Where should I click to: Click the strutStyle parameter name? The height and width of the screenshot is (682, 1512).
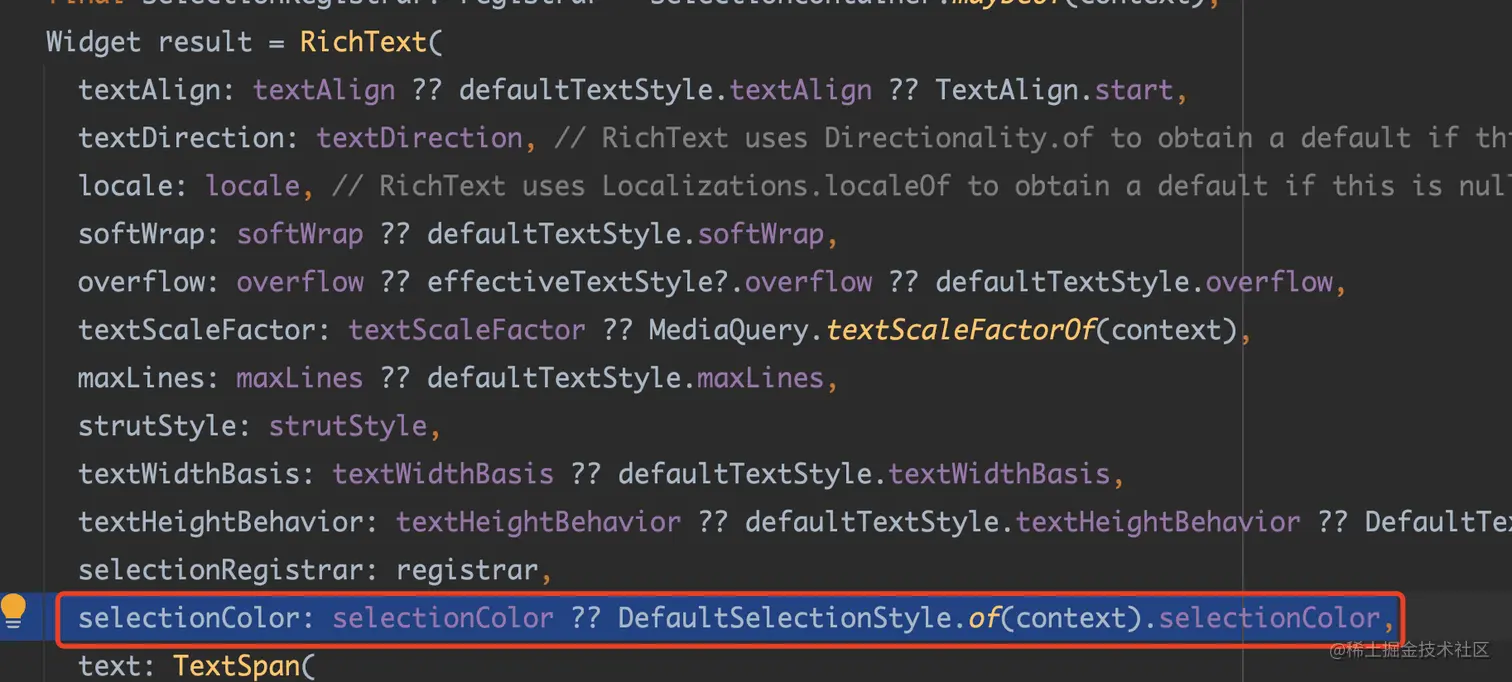coord(157,426)
